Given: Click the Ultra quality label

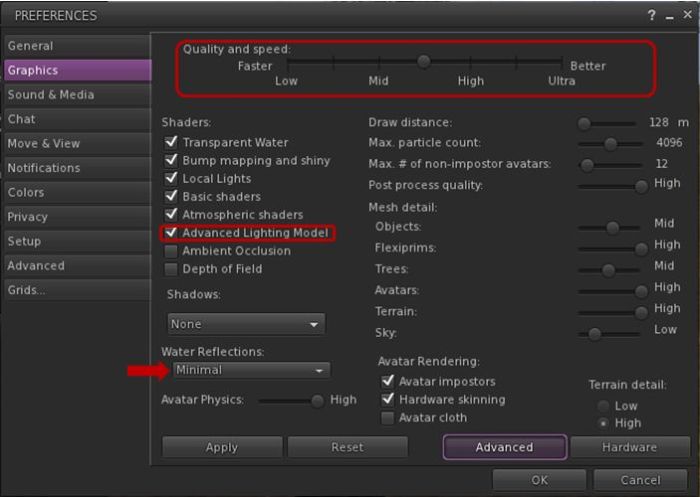Looking at the screenshot, I should click(562, 81).
